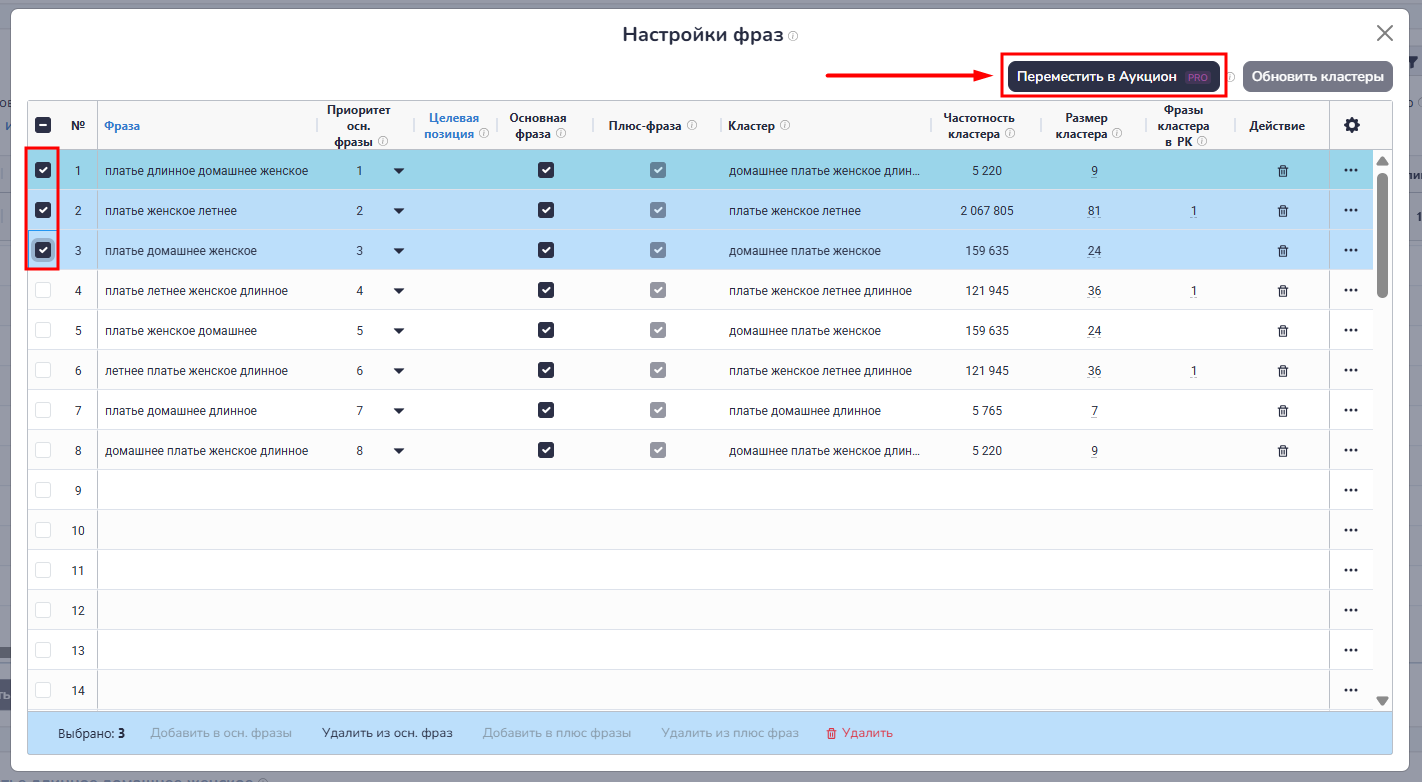Open three-dot menu for row 6
Image resolution: width=1422 pixels, height=782 pixels.
coord(1351,371)
